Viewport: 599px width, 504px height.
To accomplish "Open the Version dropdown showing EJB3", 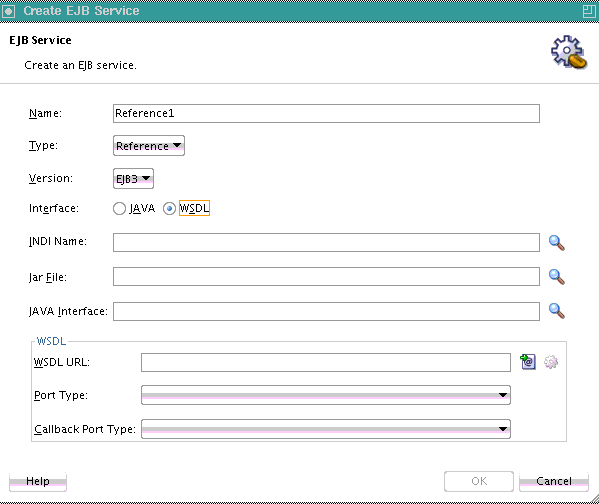I will (x=133, y=178).
